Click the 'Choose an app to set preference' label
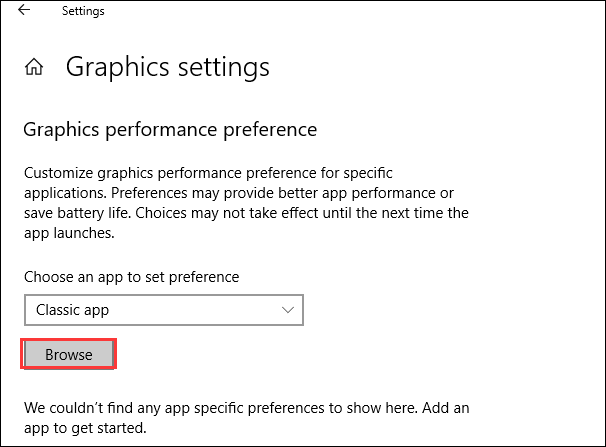This screenshot has width=606, height=447. pyautogui.click(x=131, y=276)
